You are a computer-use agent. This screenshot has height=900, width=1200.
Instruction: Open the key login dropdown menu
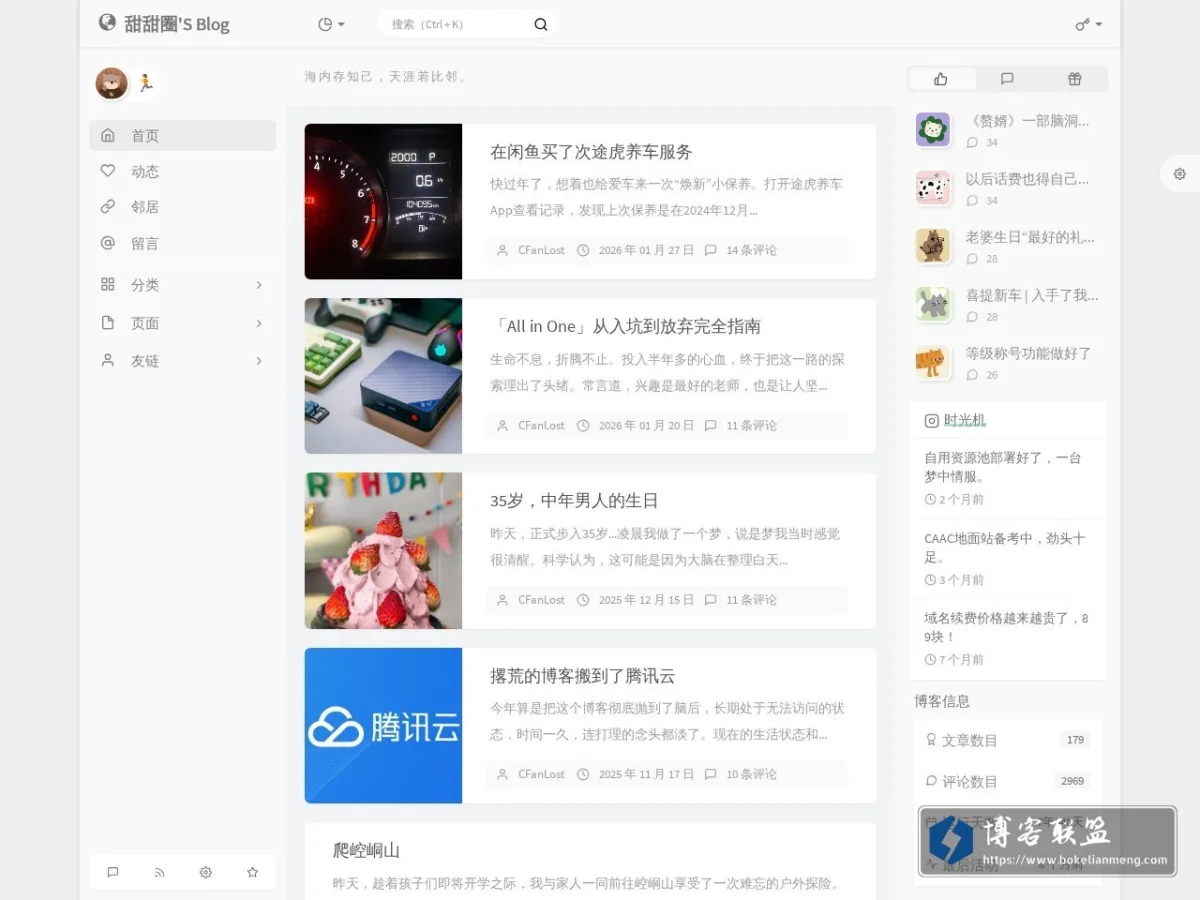click(1088, 24)
